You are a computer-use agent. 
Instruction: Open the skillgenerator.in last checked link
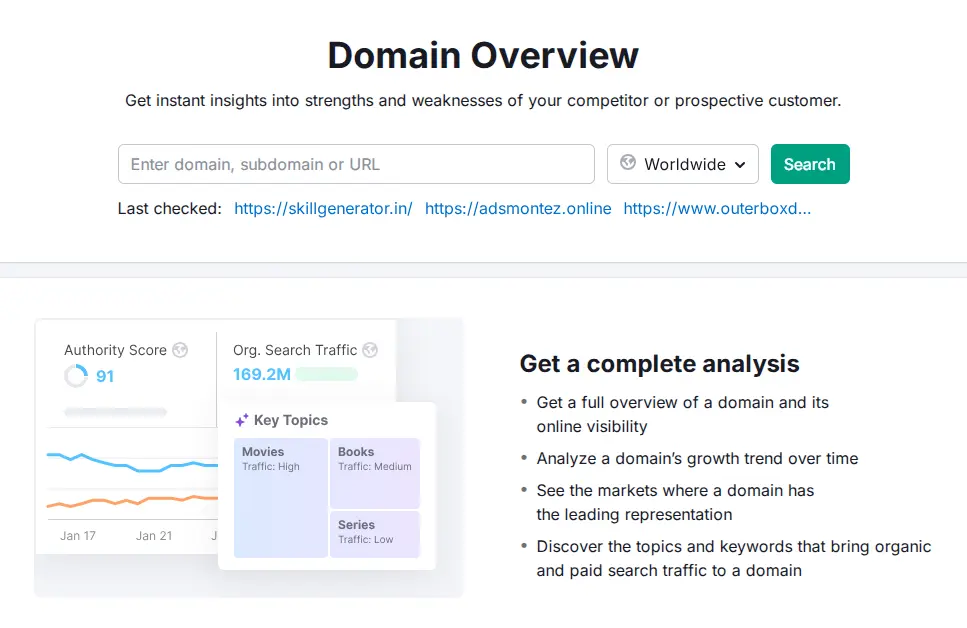[323, 209]
